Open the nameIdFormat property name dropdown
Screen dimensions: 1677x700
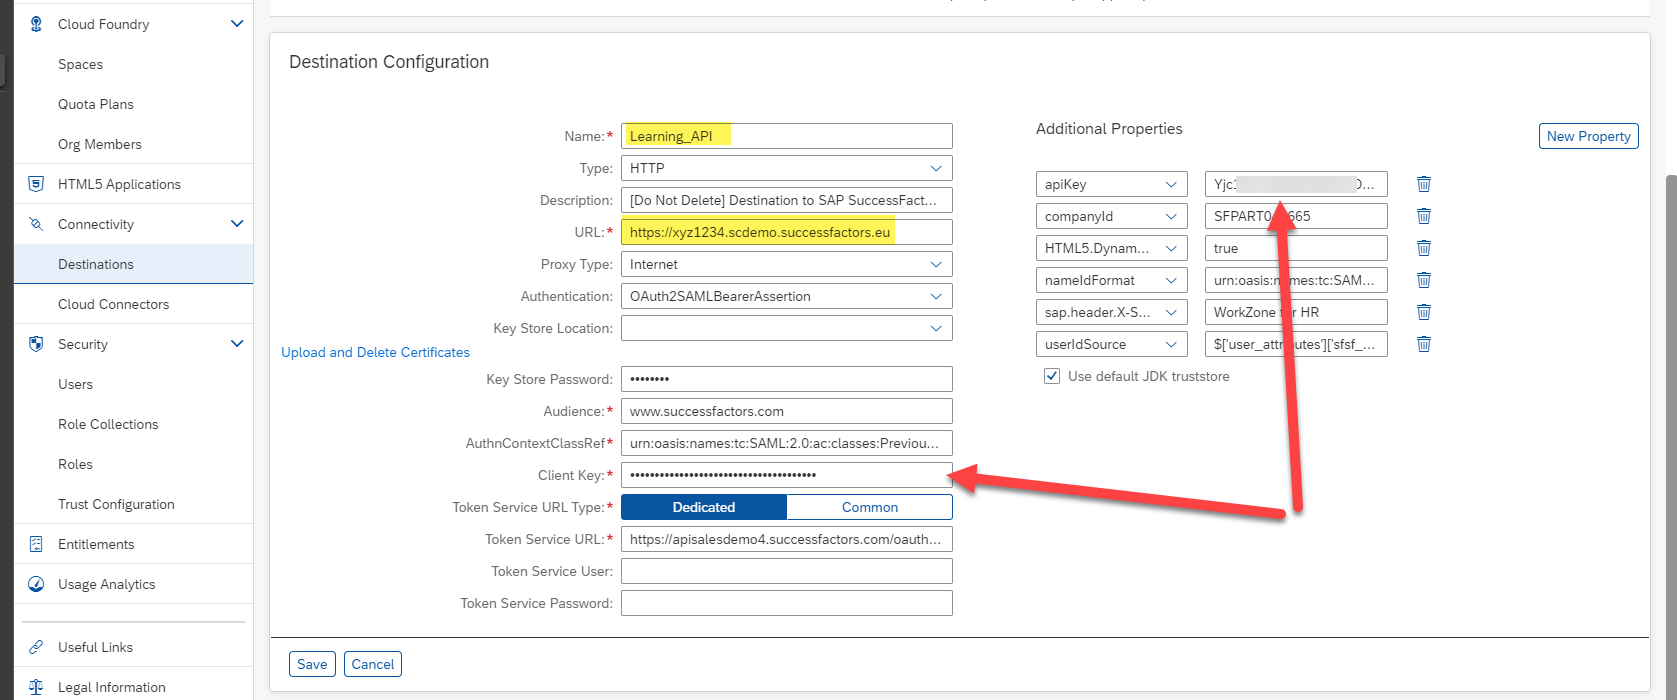[1171, 280]
